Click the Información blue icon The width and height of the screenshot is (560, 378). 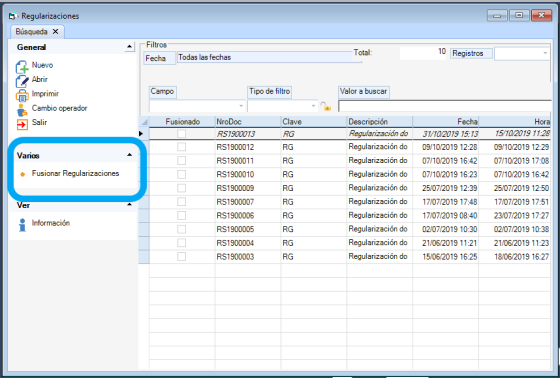coord(22,225)
